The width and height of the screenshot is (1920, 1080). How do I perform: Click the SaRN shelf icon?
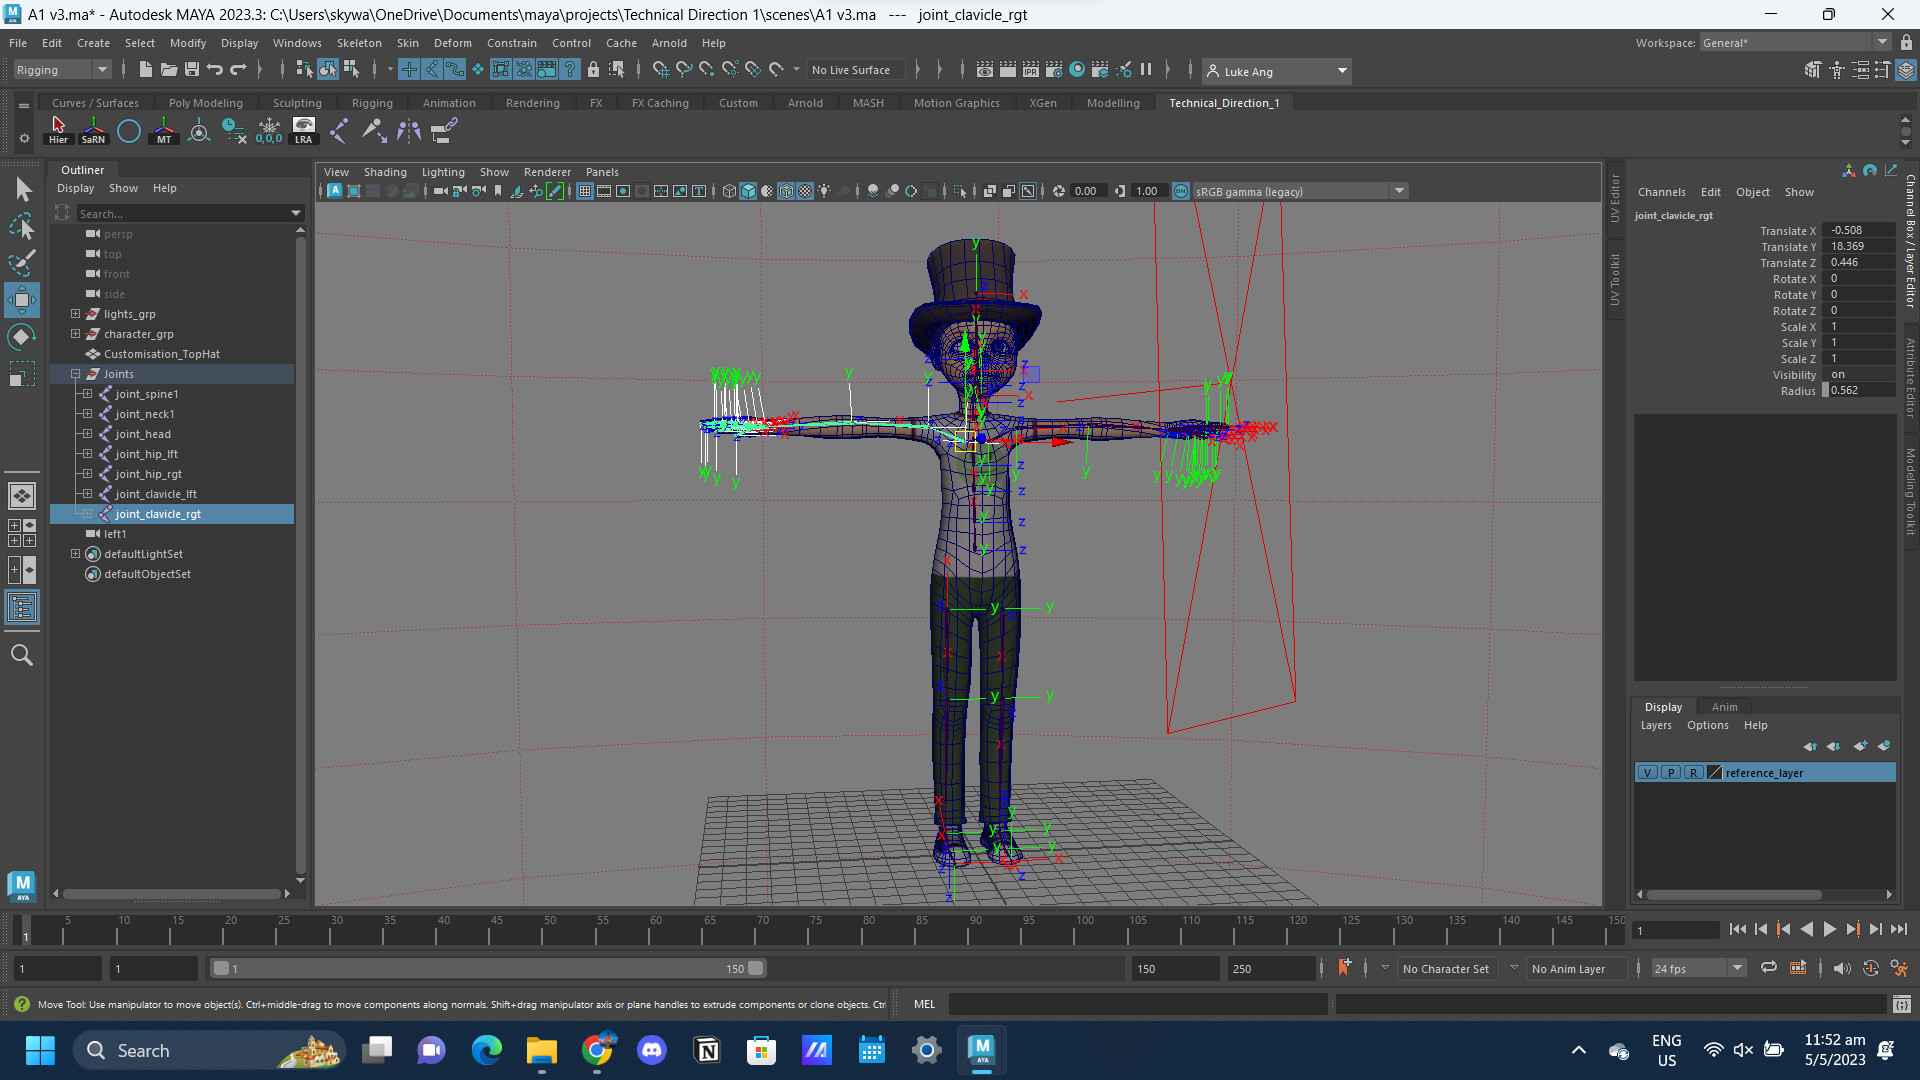pos(92,128)
